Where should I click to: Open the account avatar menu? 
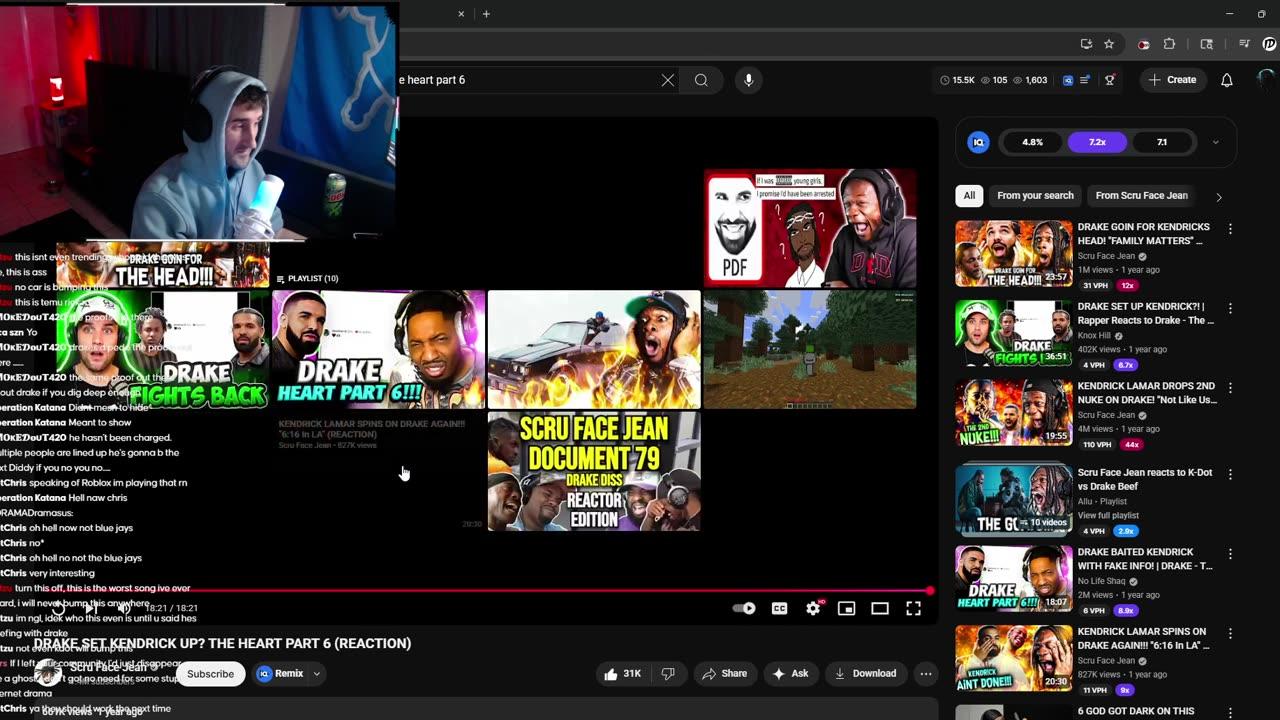(x=1267, y=79)
